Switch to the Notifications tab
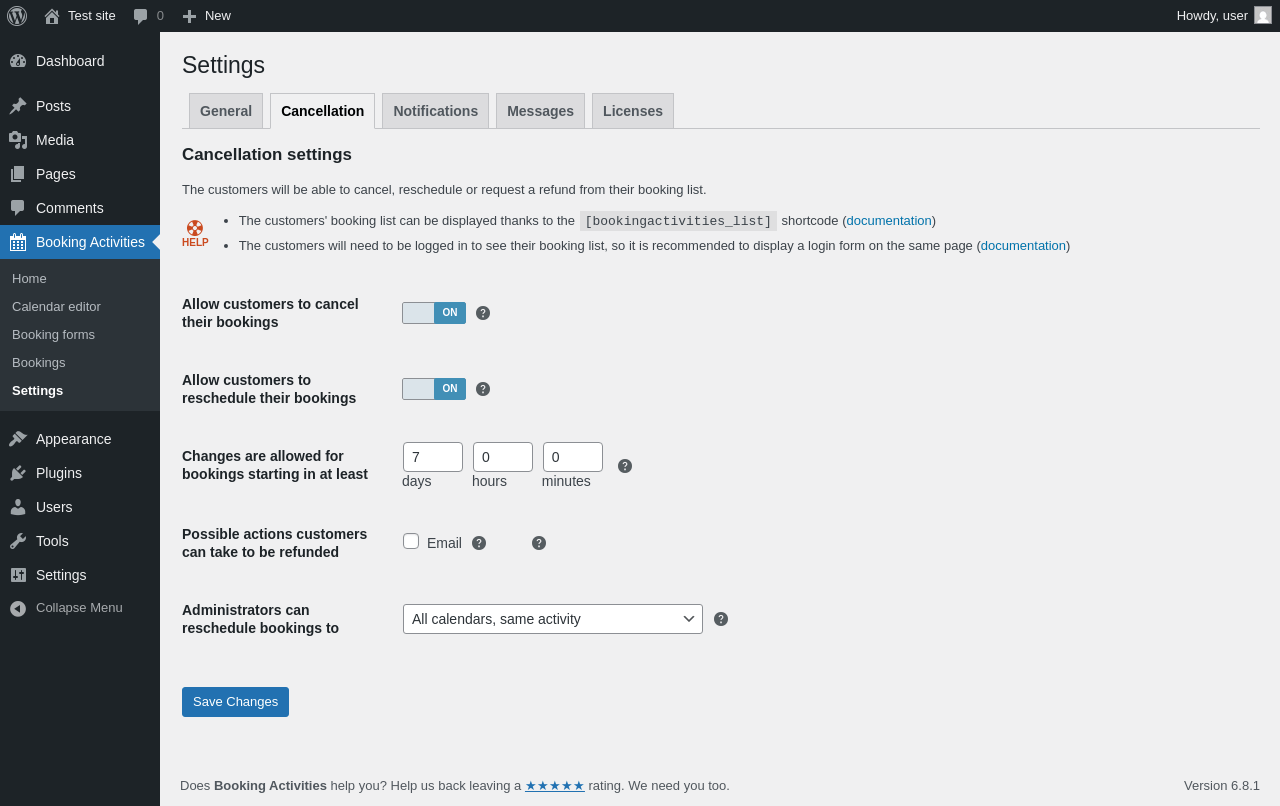Image resolution: width=1280 pixels, height=806 pixels. coord(436,111)
